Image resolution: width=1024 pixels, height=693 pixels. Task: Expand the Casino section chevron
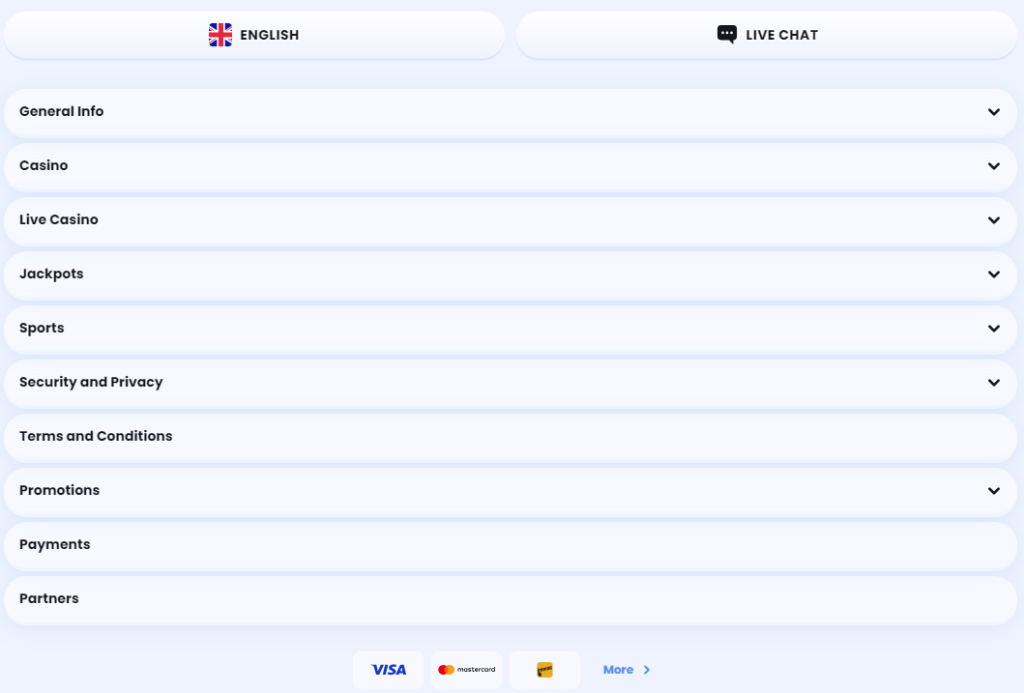(x=993, y=166)
